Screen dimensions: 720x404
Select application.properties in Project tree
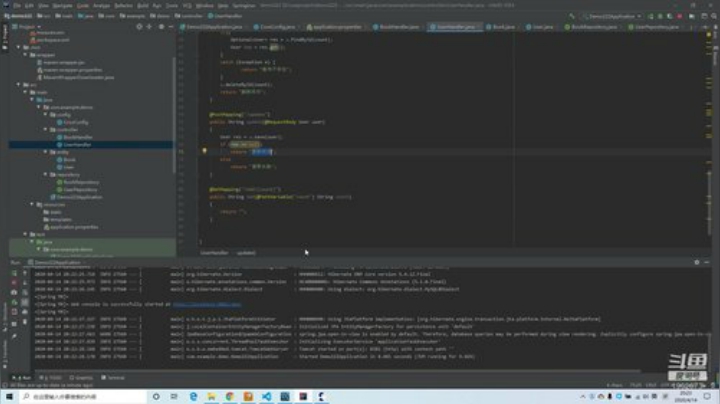[74, 227]
